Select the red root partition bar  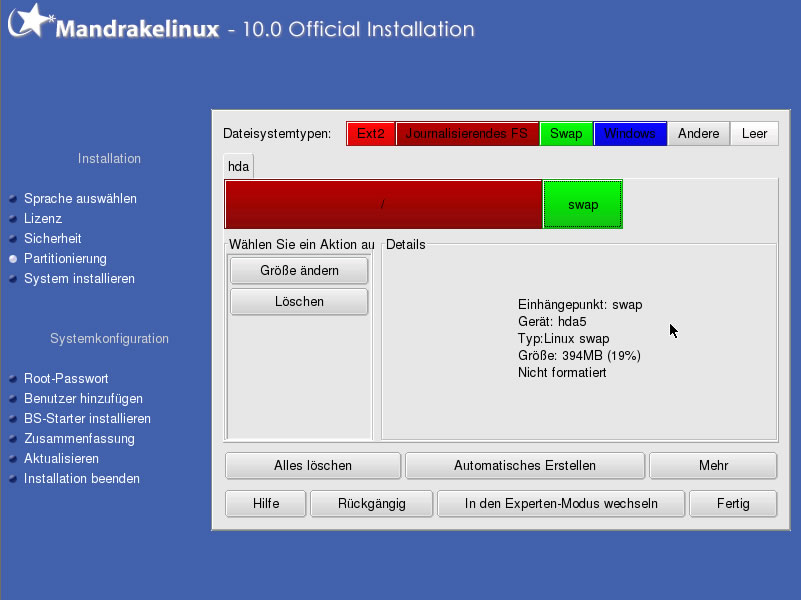[x=383, y=204]
